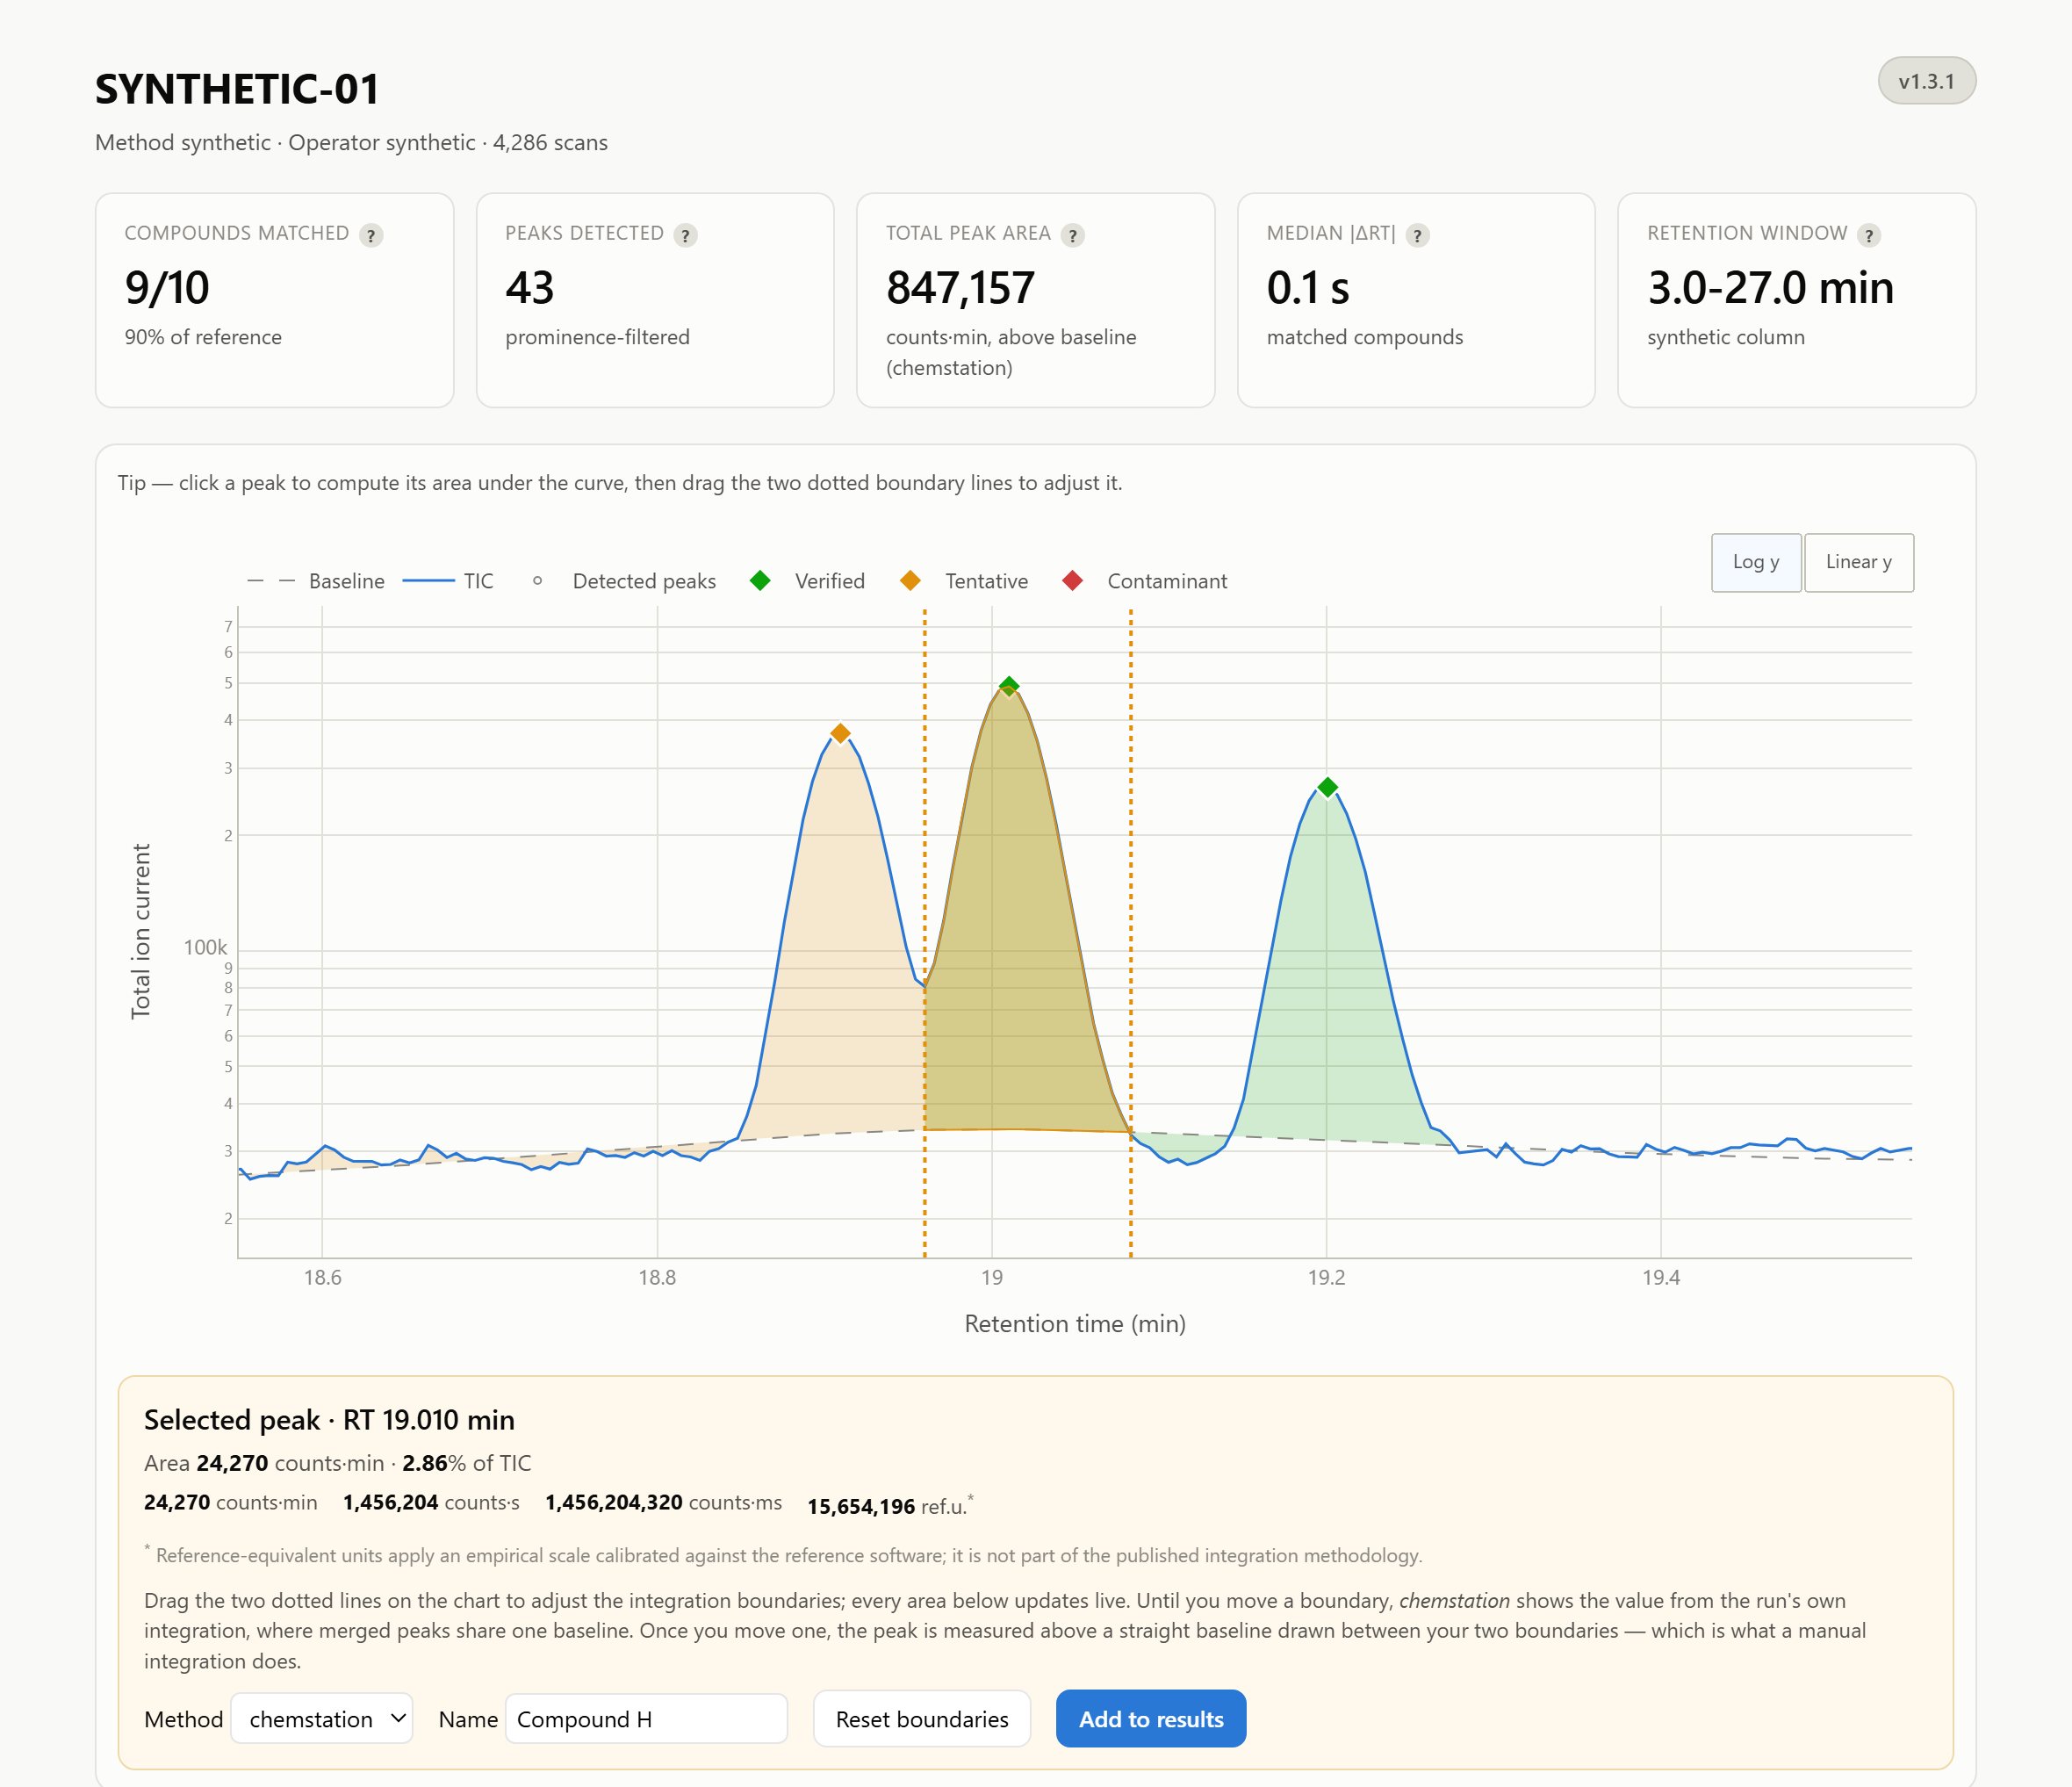Image resolution: width=2072 pixels, height=1787 pixels.
Task: Switch chart to Log y scale
Action: click(1756, 562)
